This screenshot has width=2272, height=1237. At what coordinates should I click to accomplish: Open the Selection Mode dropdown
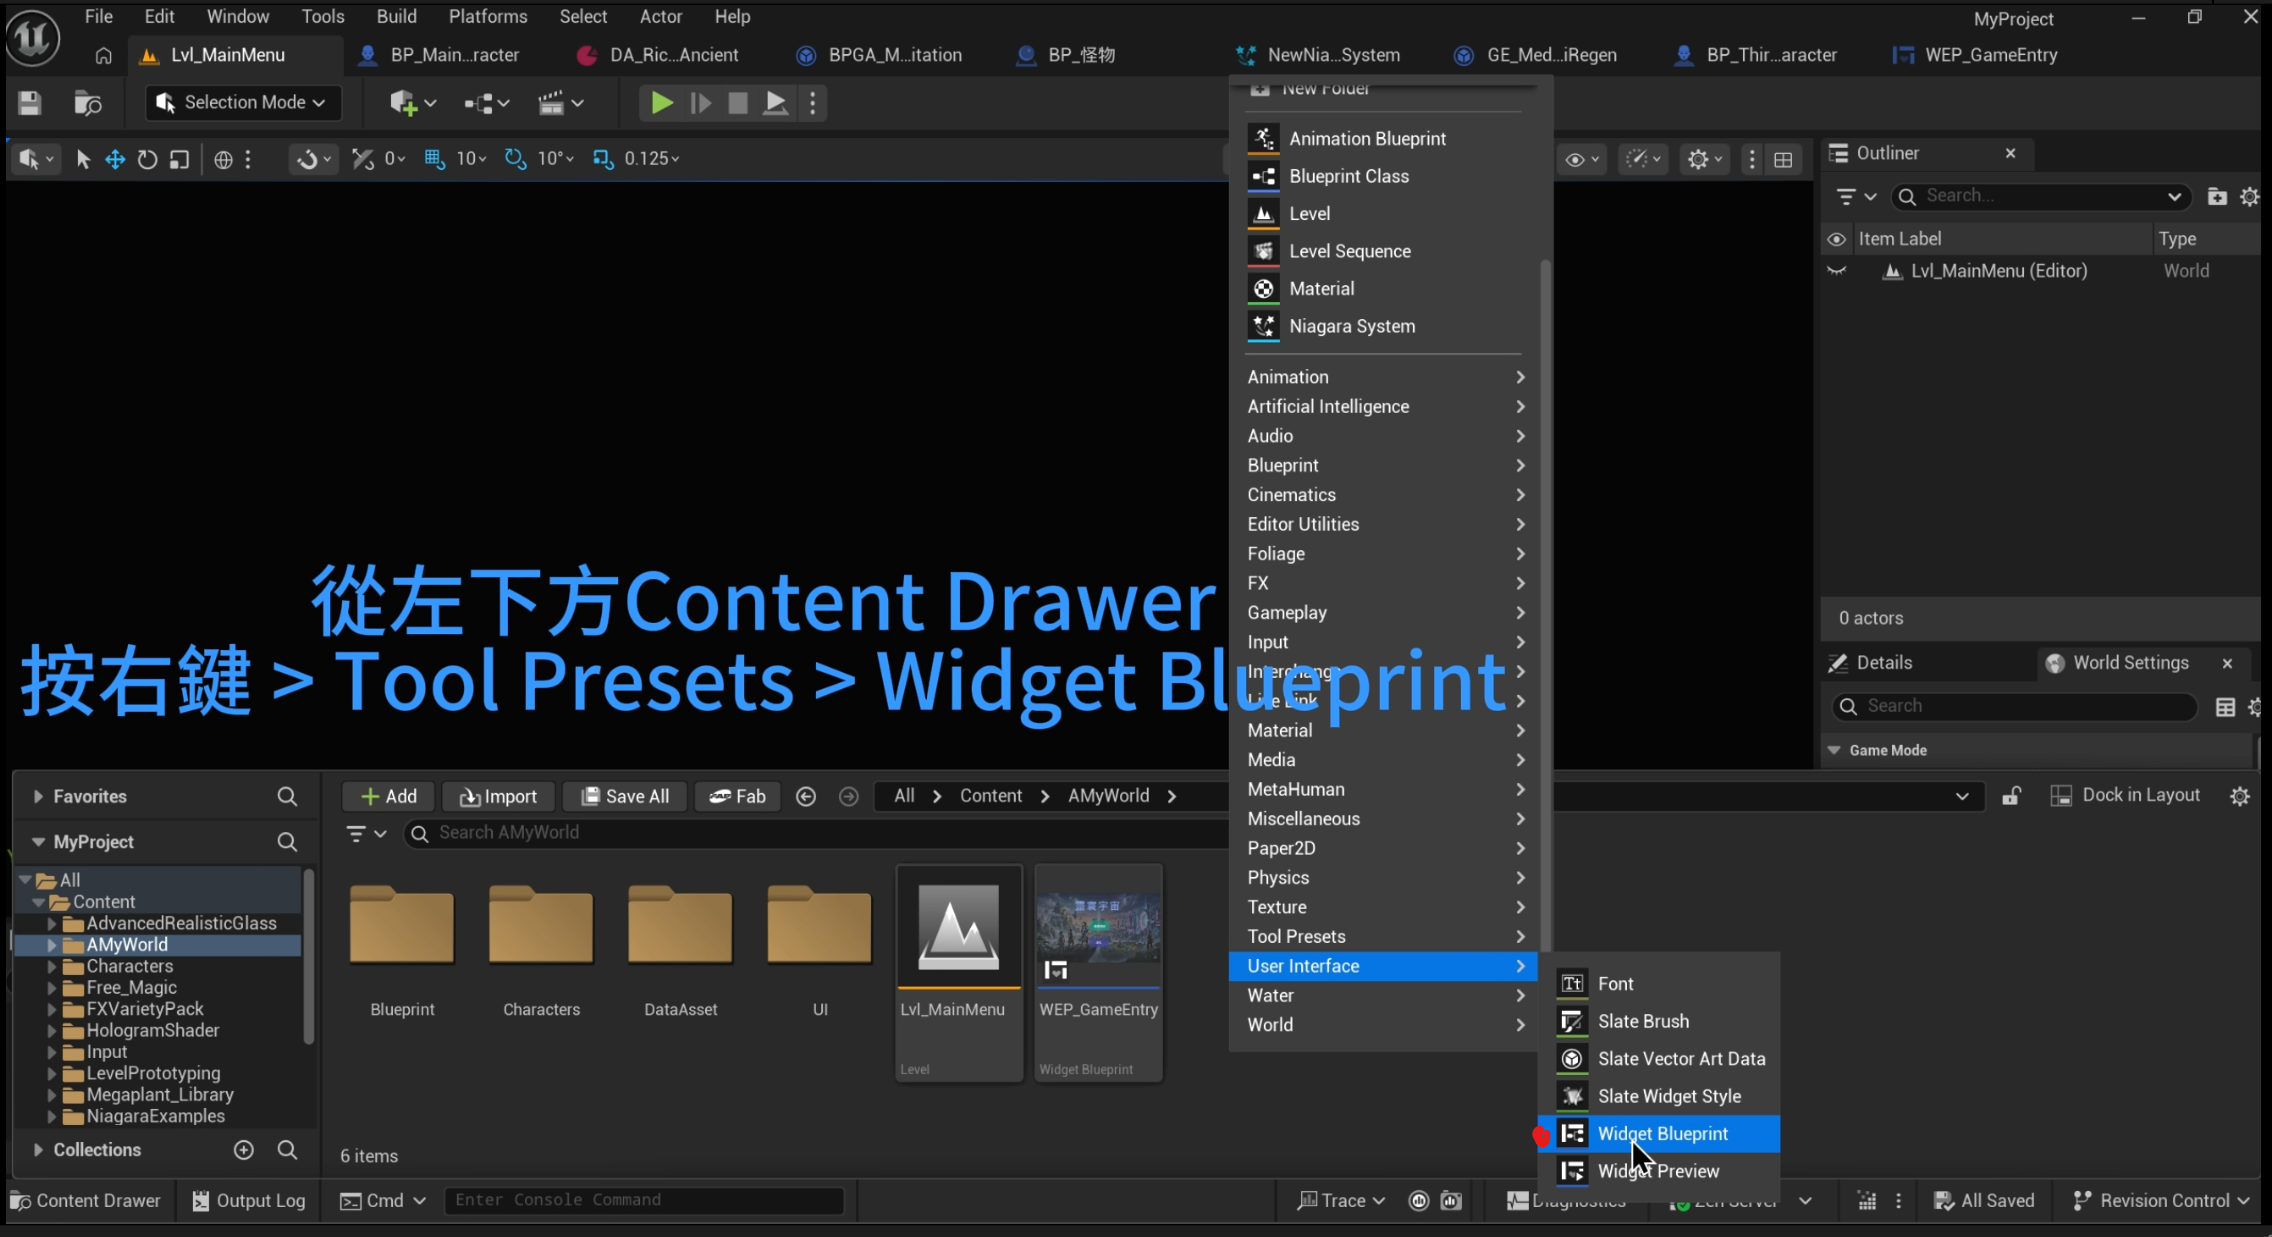tap(243, 102)
